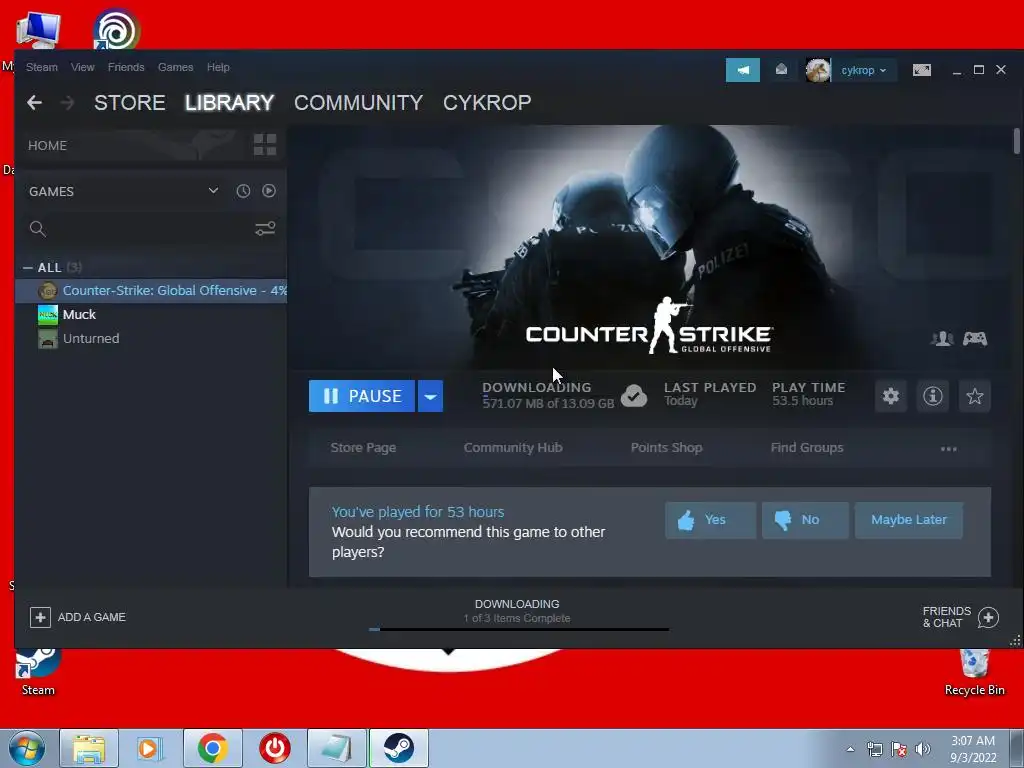Viewport: 1024px width, 768px height.
Task: Go forward with the right arrow
Action: 67,103
